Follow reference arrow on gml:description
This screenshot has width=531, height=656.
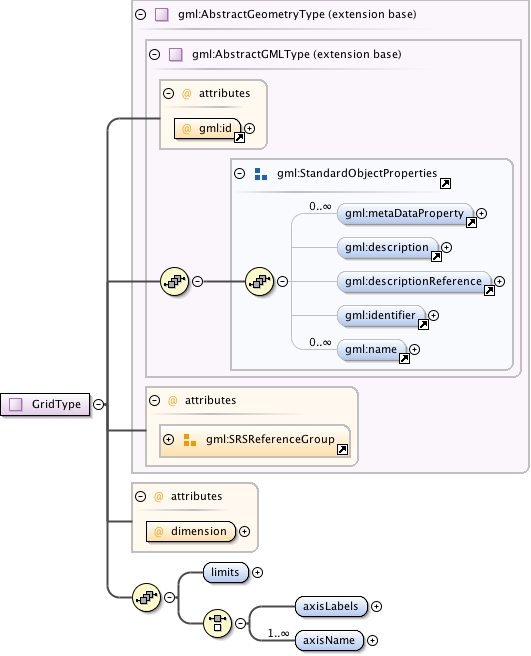click(x=436, y=256)
